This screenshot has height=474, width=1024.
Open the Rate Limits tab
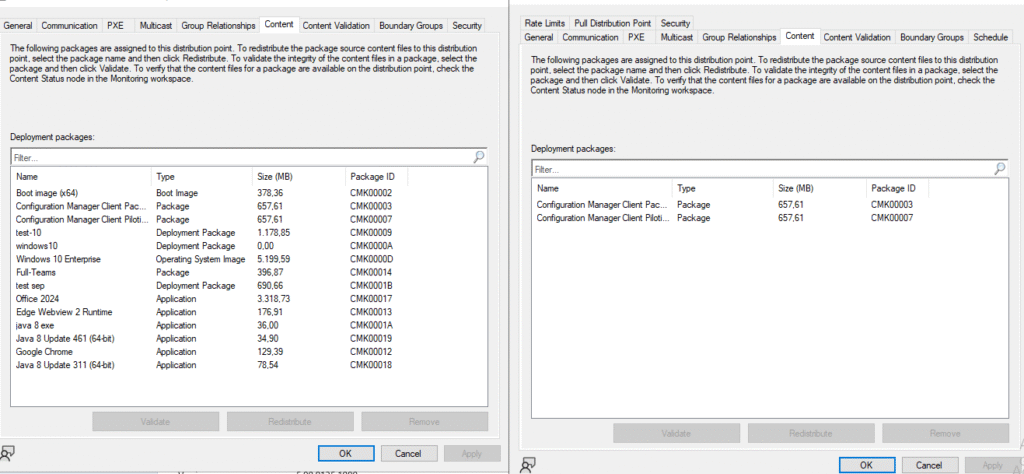coord(545,22)
